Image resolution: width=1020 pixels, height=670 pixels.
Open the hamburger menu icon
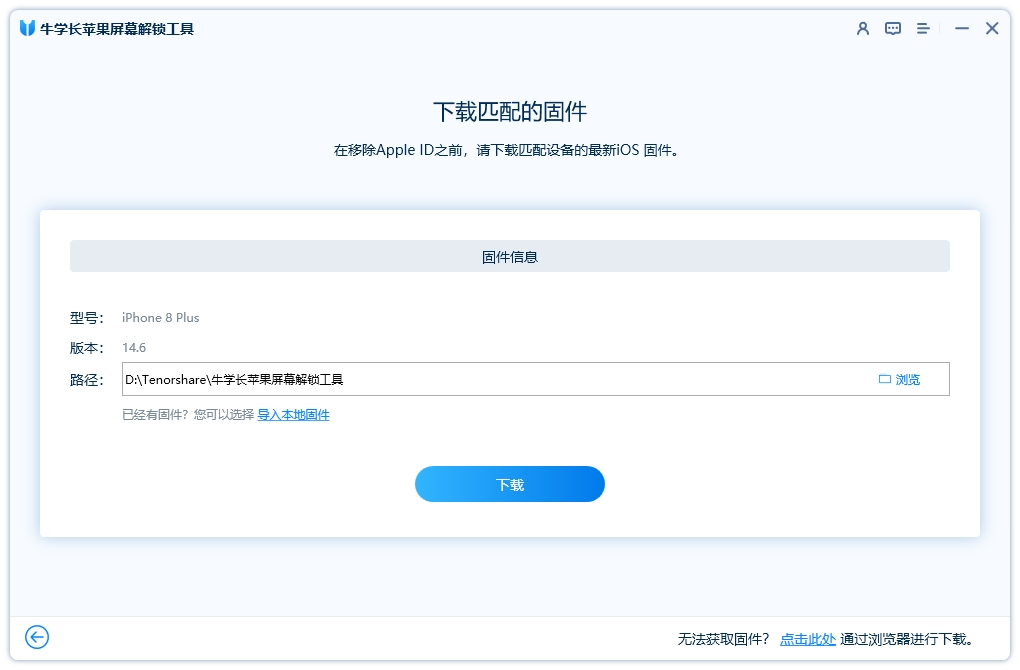pos(922,29)
